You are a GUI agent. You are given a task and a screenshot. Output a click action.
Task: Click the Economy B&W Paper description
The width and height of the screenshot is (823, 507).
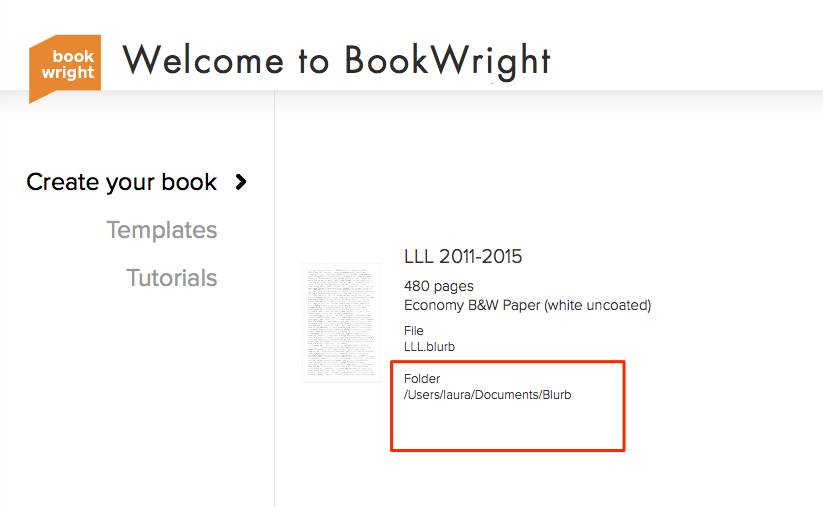pyautogui.click(x=527, y=305)
